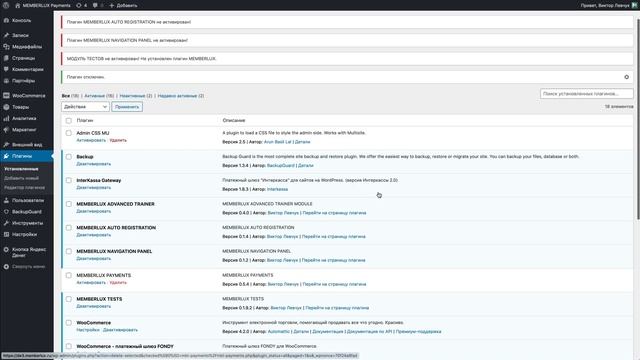Open the user greeting menu at top right
Viewport: 640px width, 360px height.
(x=608, y=5)
